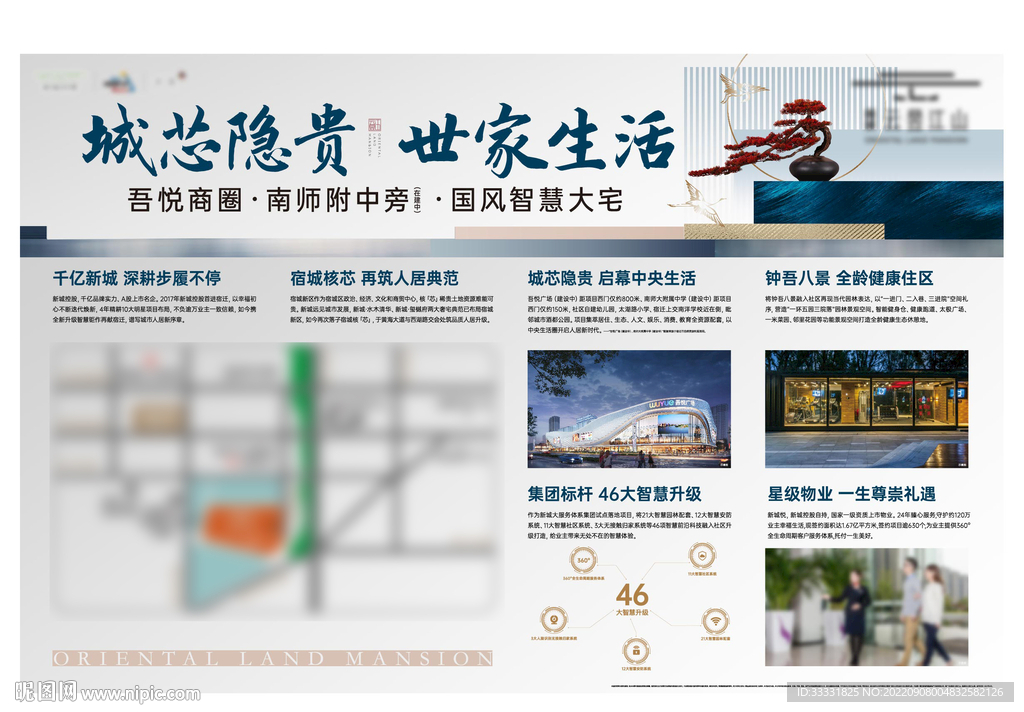1024x712 pixels.
Task: Open the property service staff photo
Action: click(866, 607)
